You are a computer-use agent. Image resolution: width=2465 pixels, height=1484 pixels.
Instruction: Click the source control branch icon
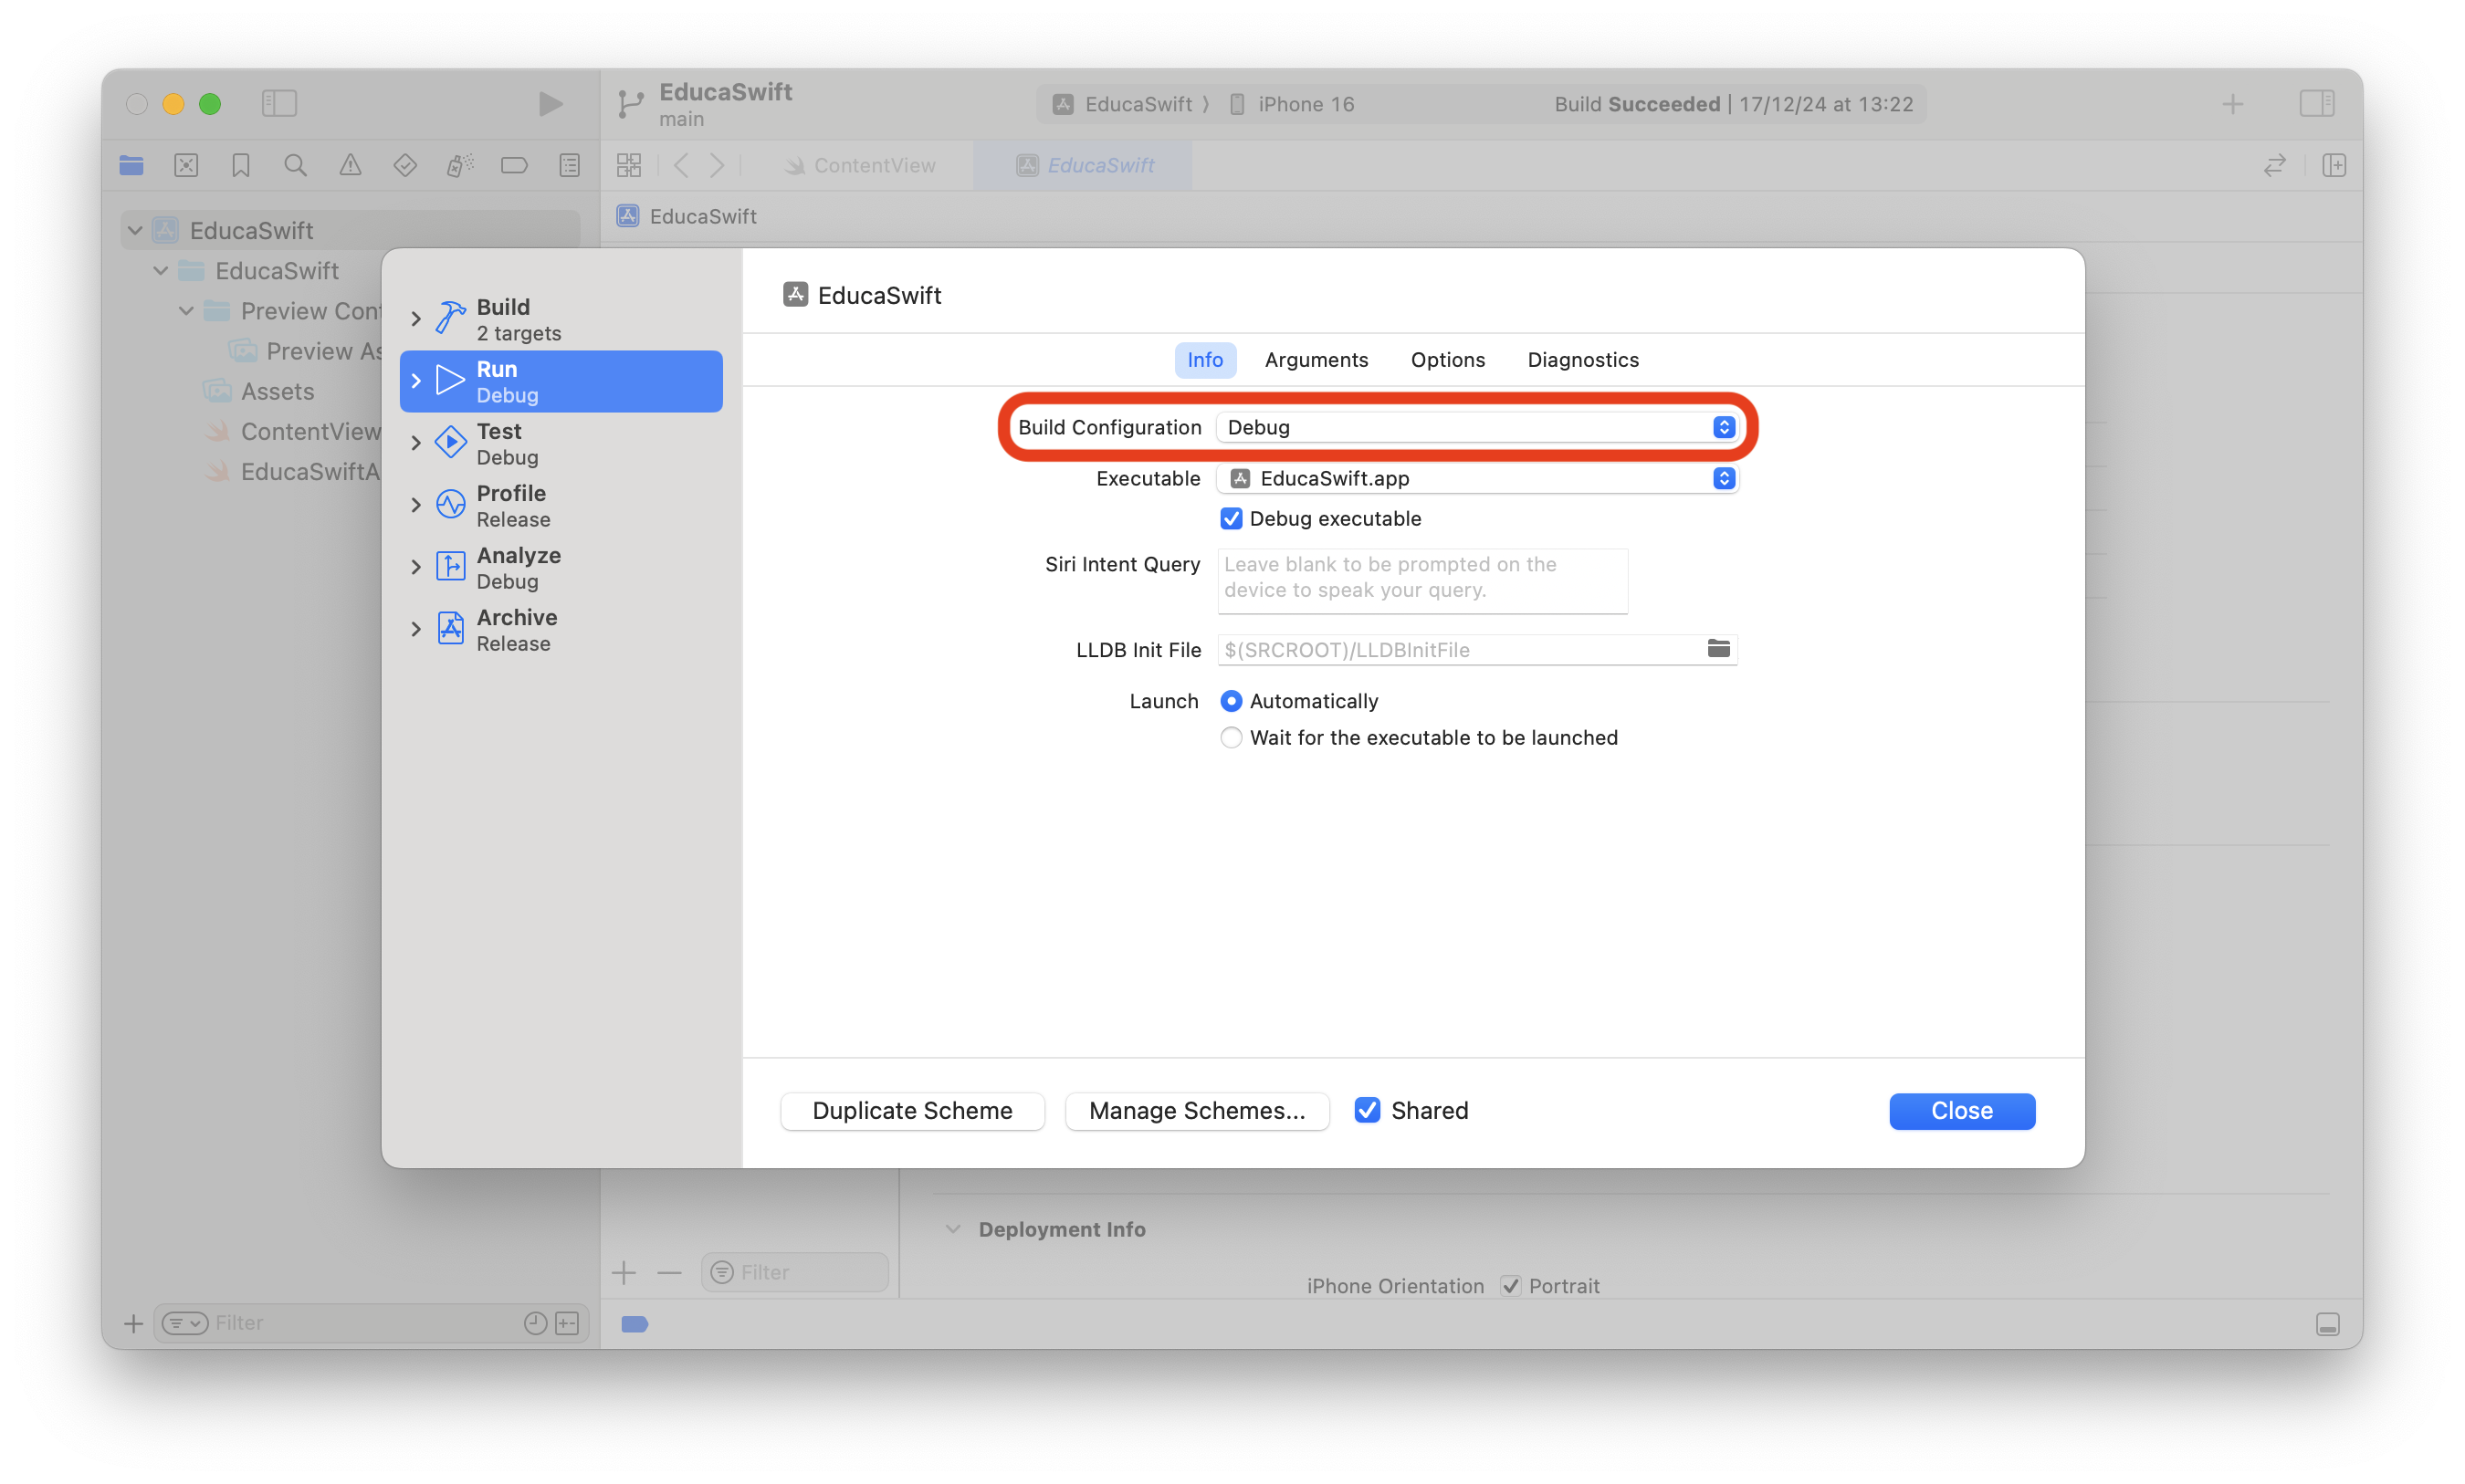tap(630, 103)
